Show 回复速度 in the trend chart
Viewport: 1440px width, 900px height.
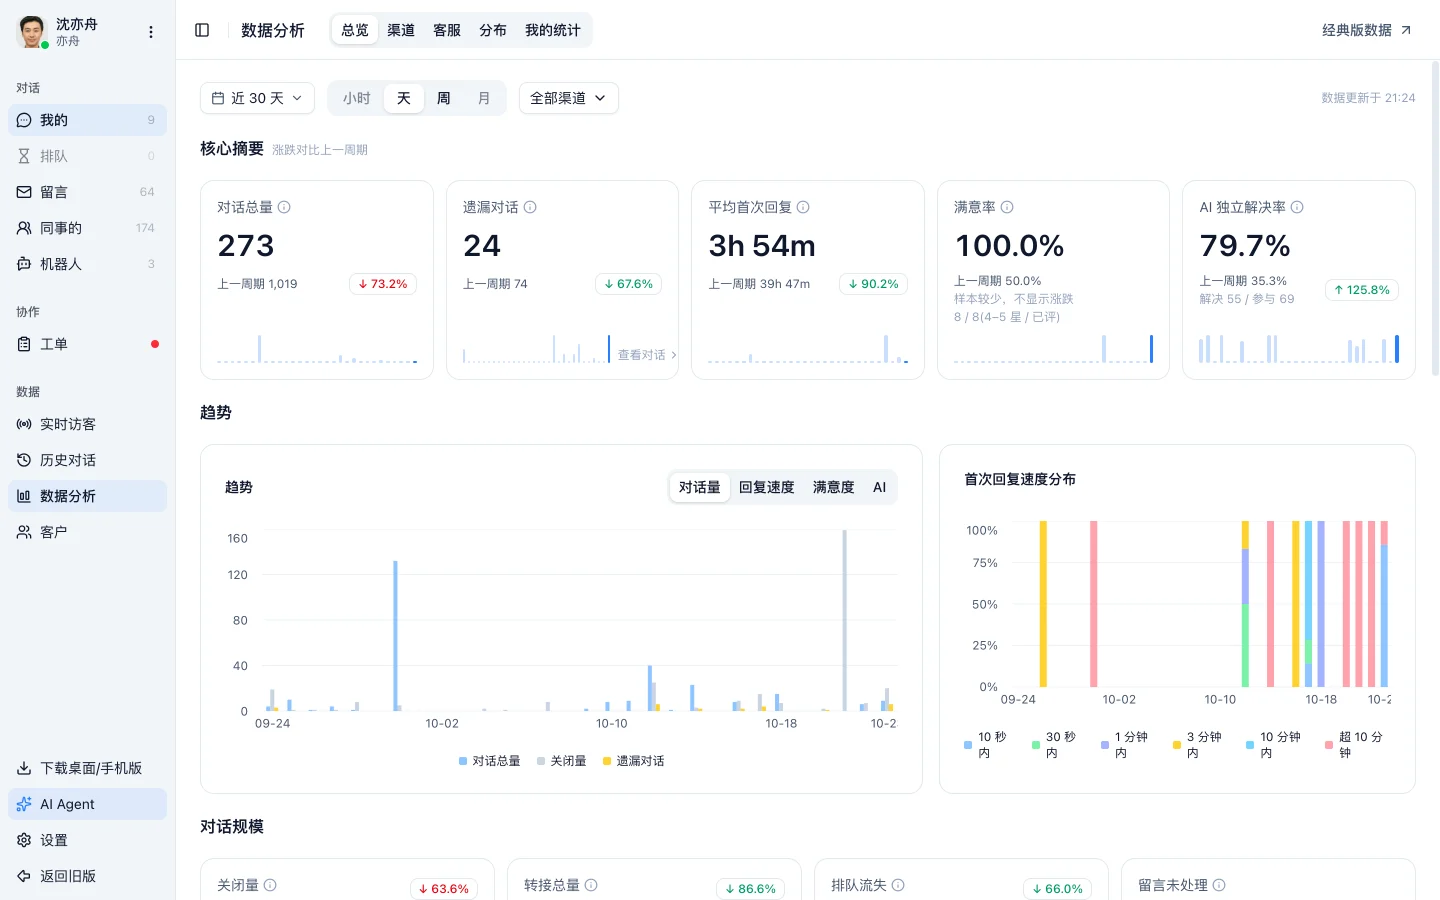(x=767, y=487)
